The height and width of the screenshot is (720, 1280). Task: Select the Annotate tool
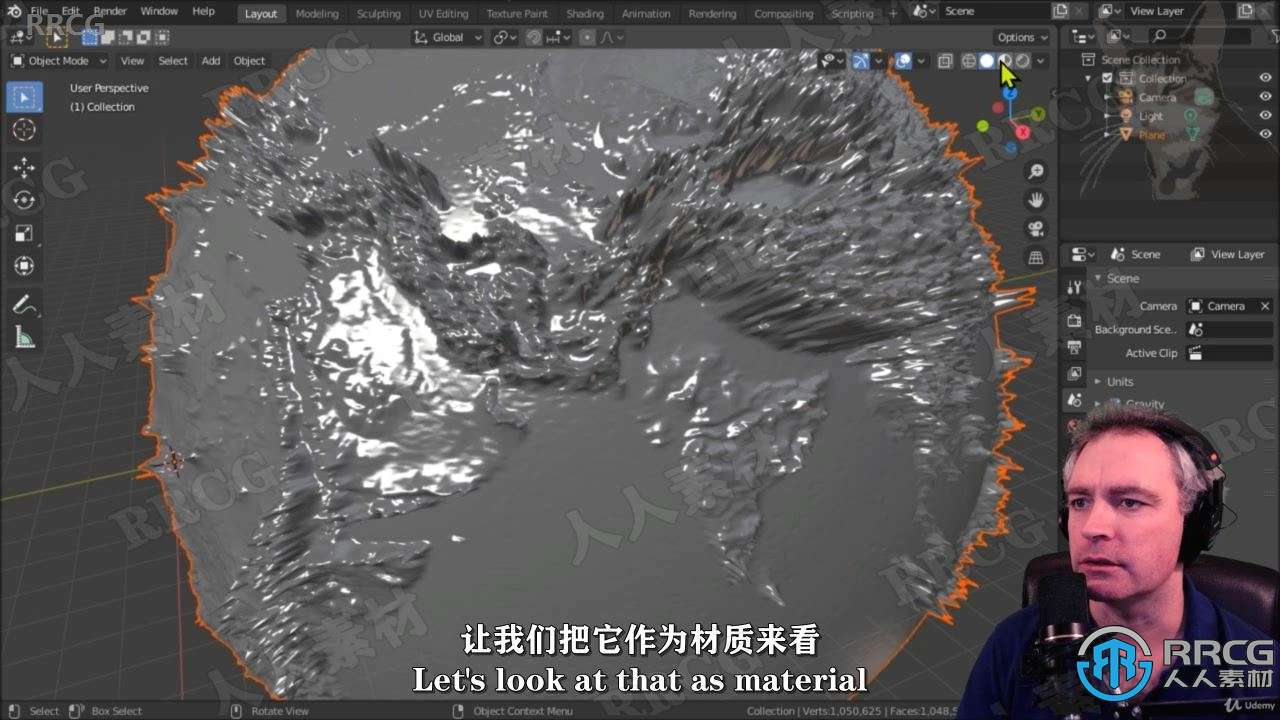[x=24, y=304]
